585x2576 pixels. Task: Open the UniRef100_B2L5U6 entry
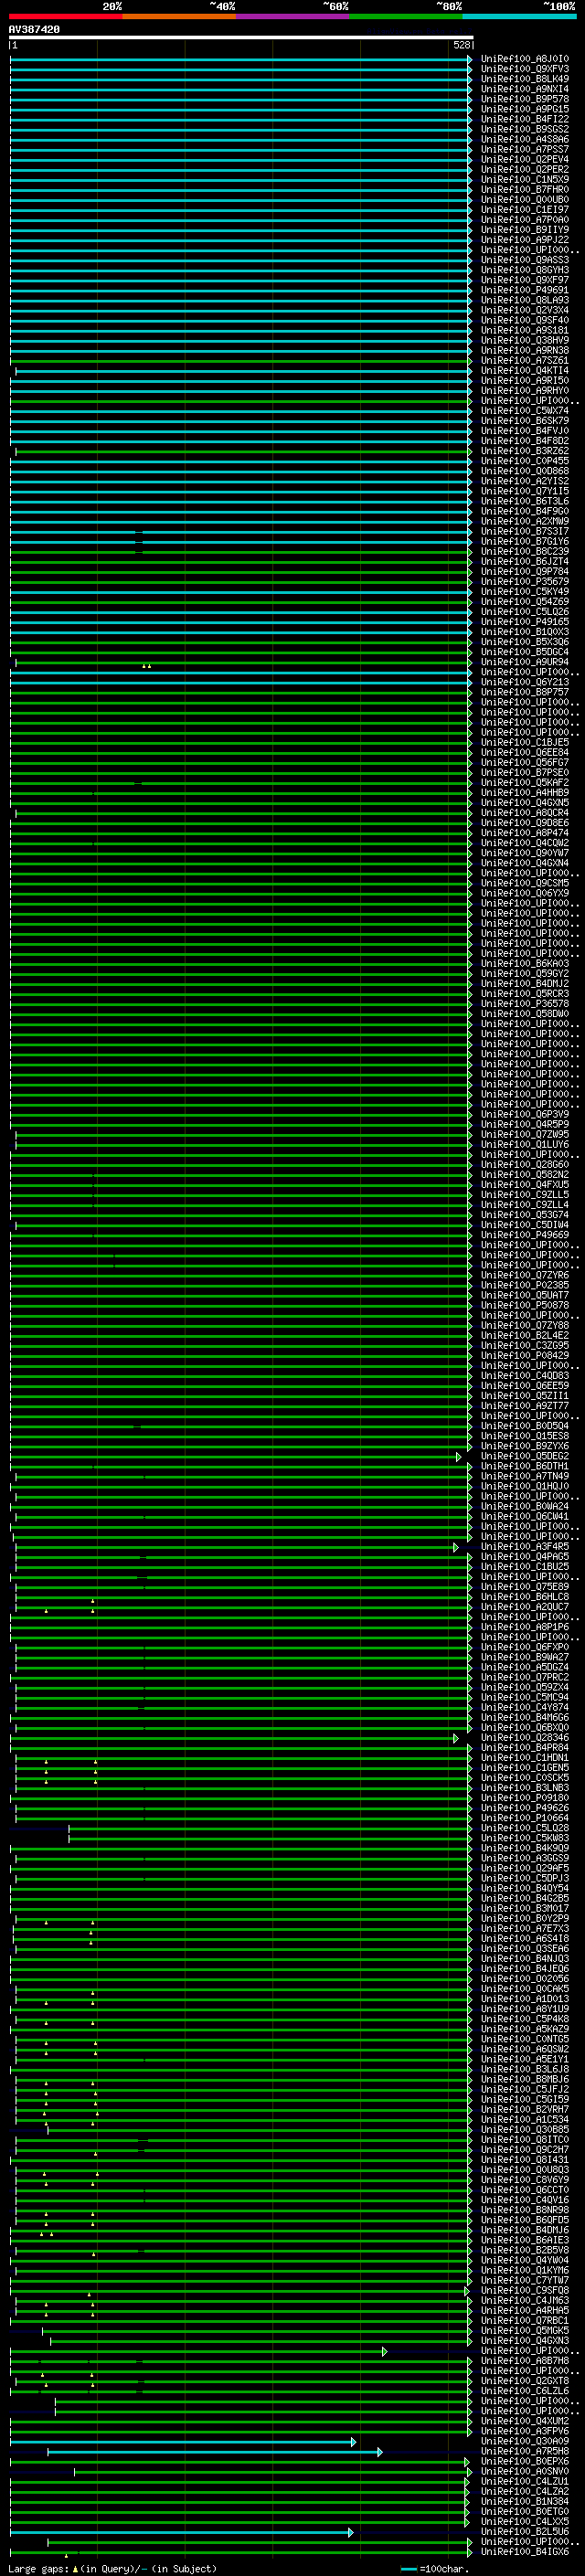[x=524, y=2532]
